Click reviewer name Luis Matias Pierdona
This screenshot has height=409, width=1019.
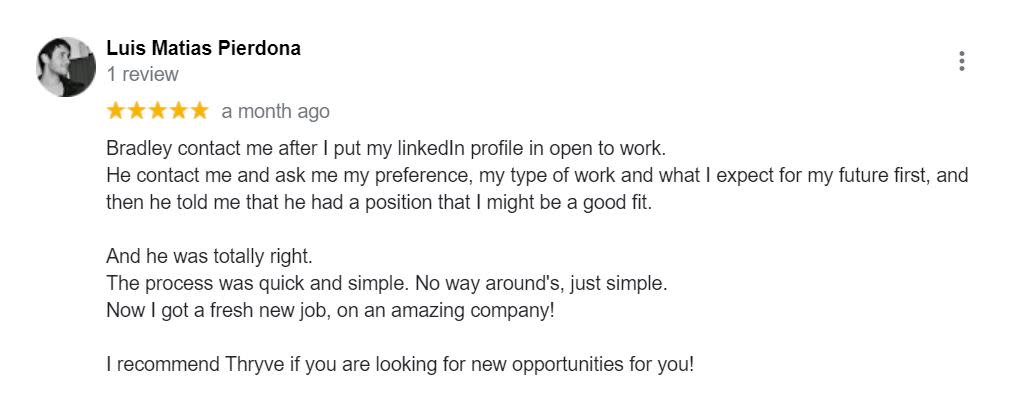pos(203,48)
